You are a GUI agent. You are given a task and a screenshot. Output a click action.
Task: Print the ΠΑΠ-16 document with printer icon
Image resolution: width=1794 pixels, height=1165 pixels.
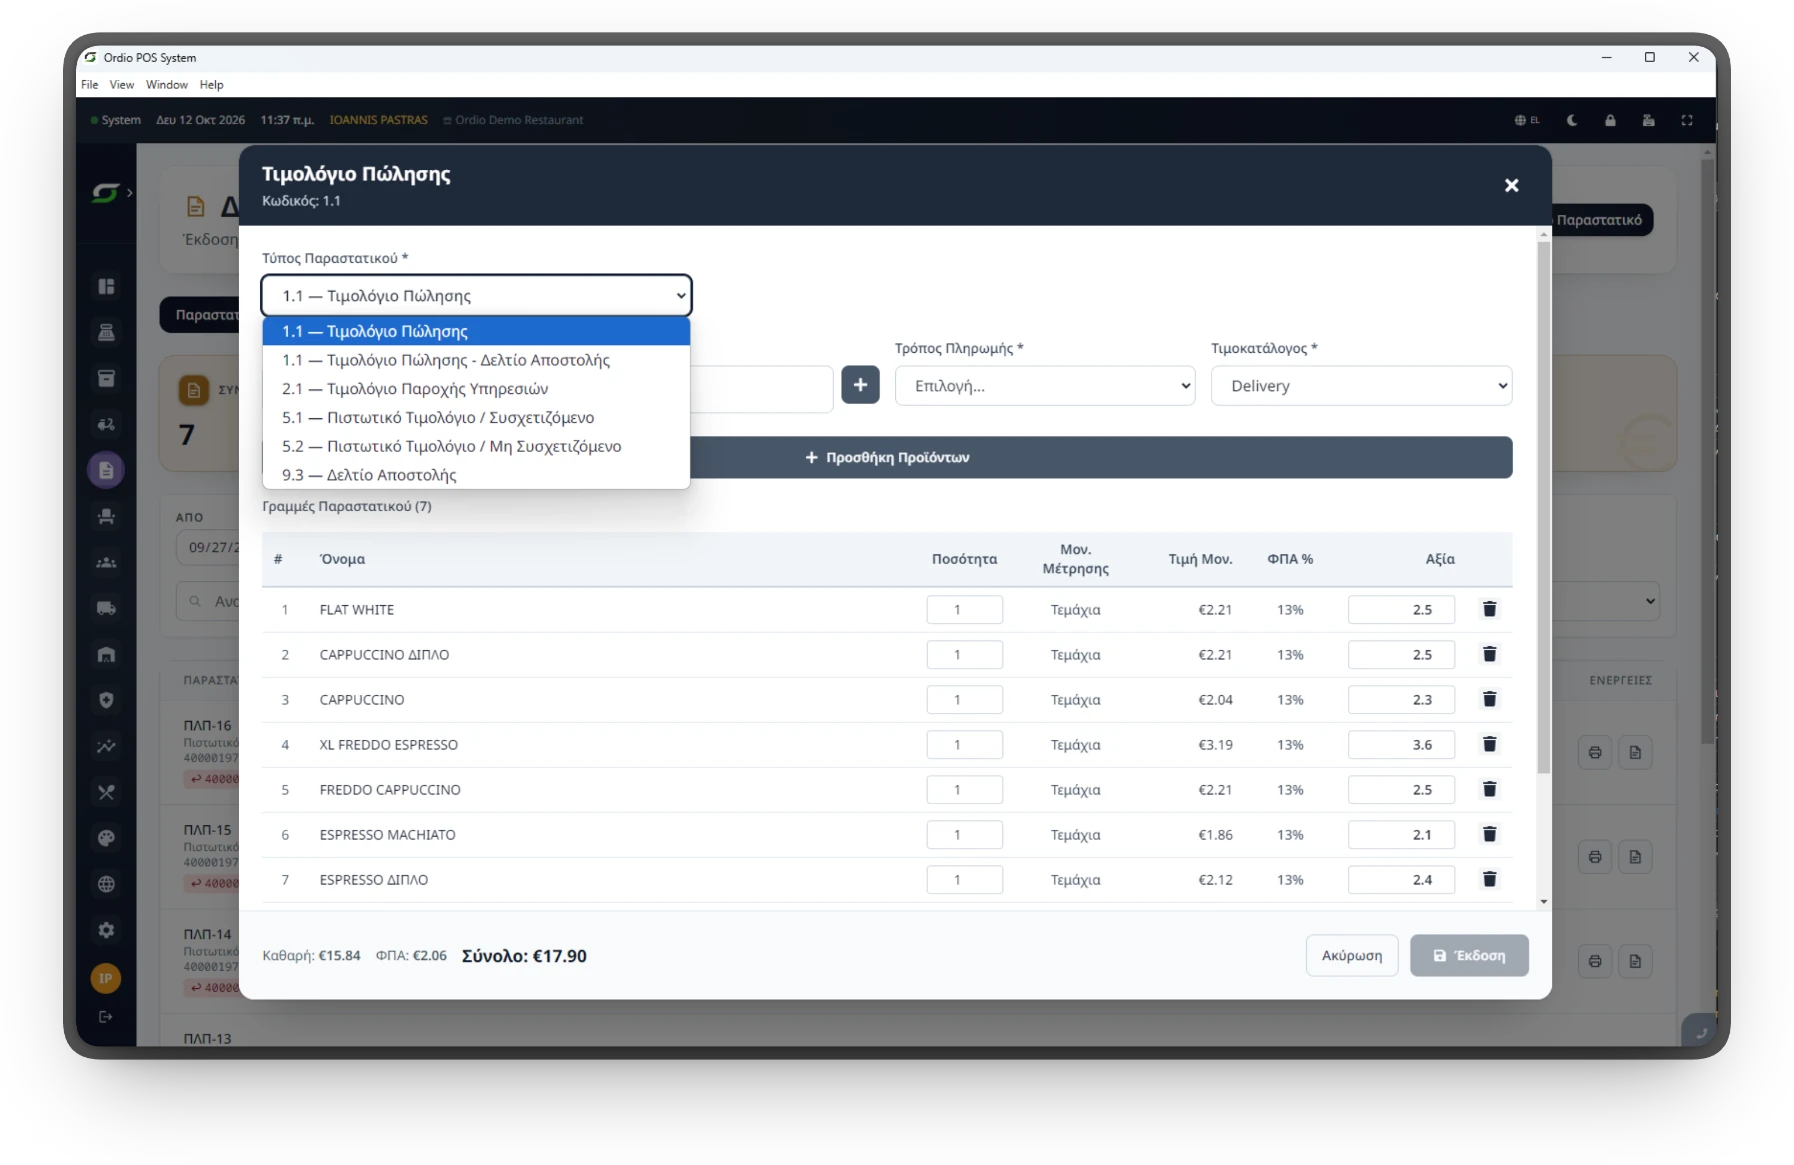pos(1595,752)
